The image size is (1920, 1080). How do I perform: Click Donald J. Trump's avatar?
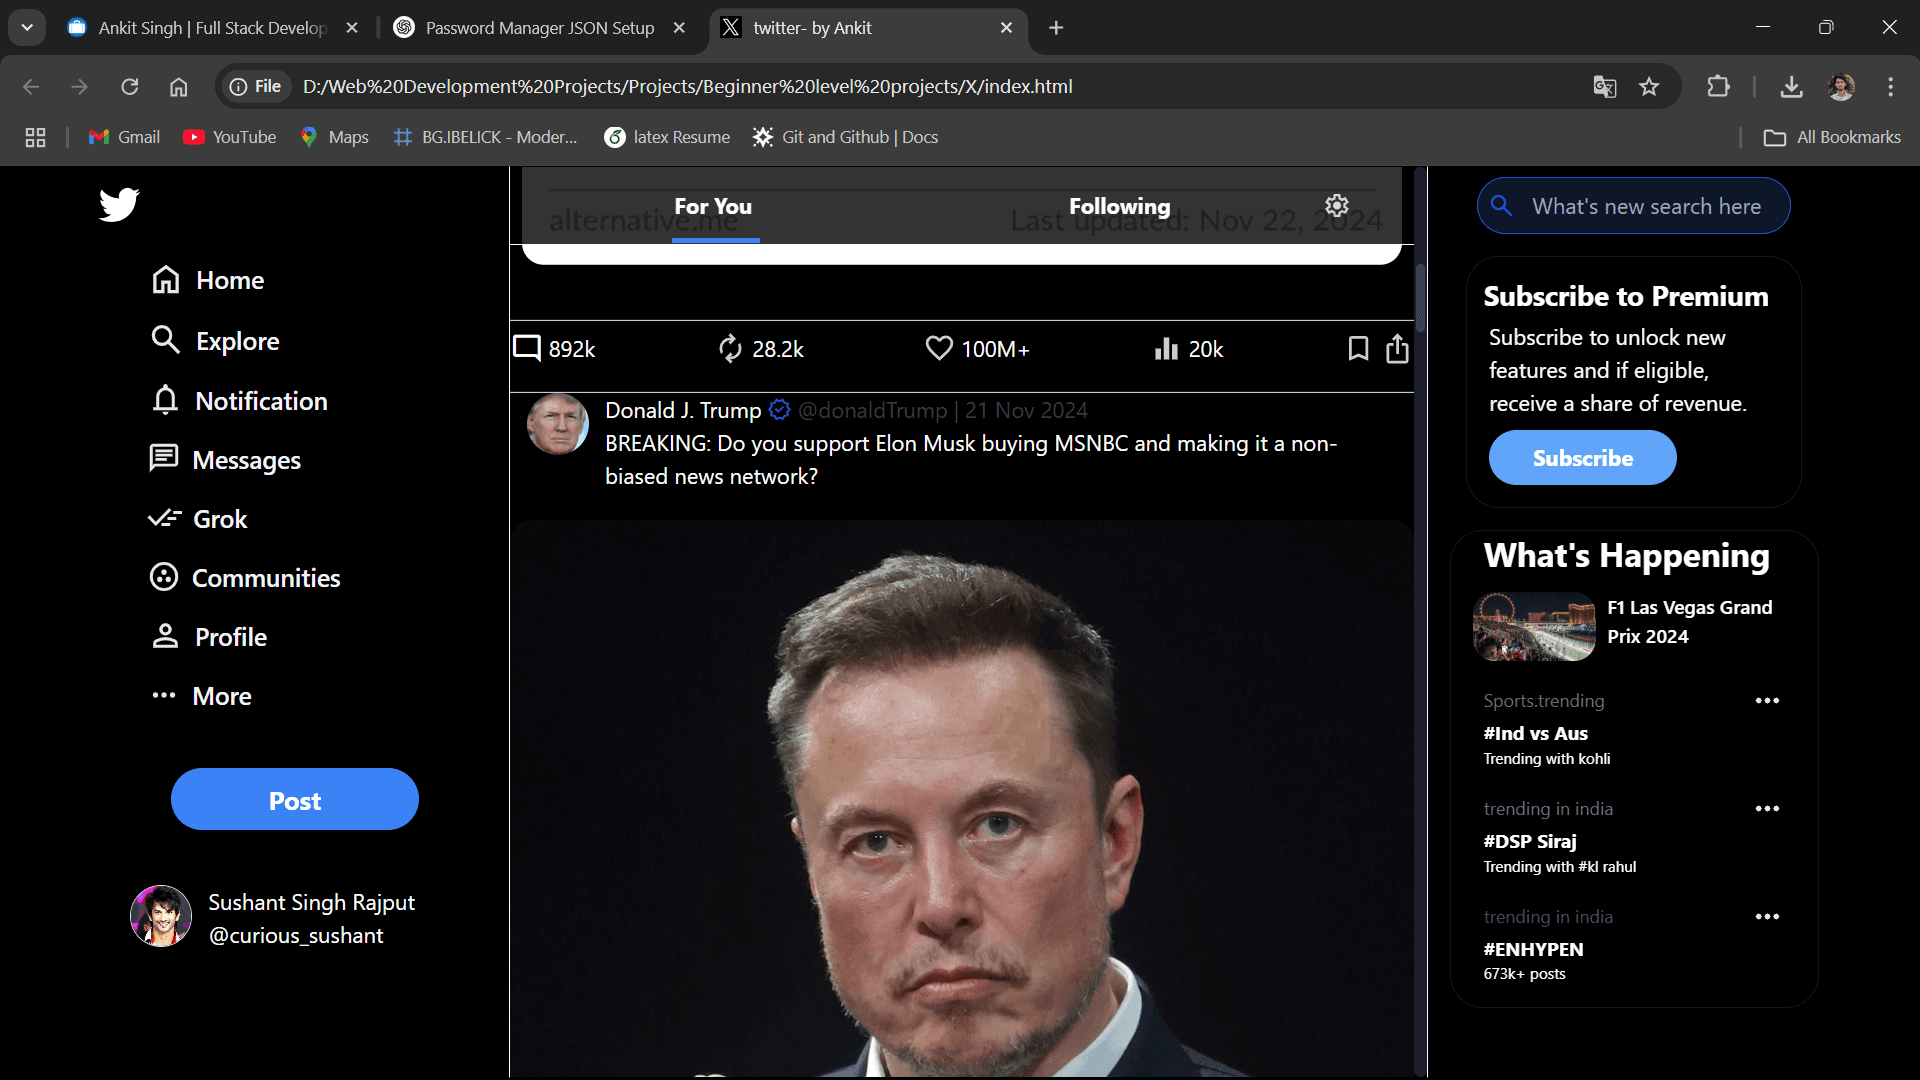click(x=558, y=424)
